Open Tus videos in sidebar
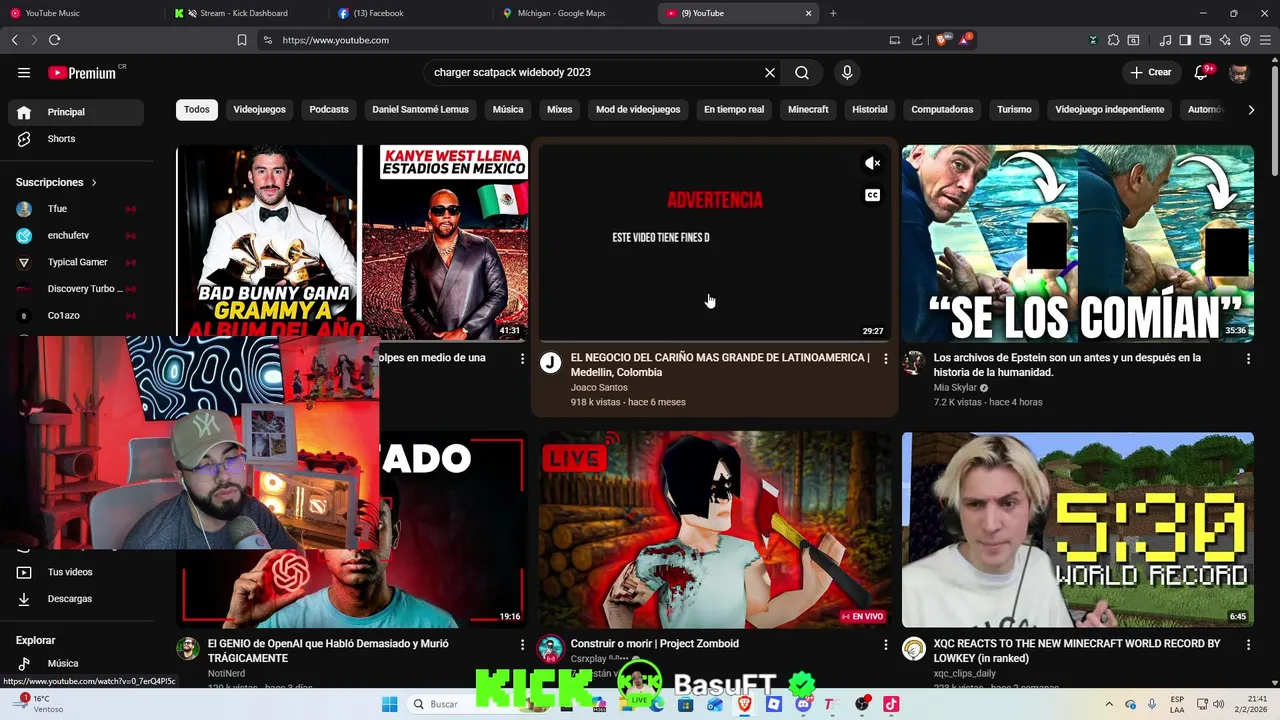This screenshot has width=1280, height=720. tap(76, 572)
